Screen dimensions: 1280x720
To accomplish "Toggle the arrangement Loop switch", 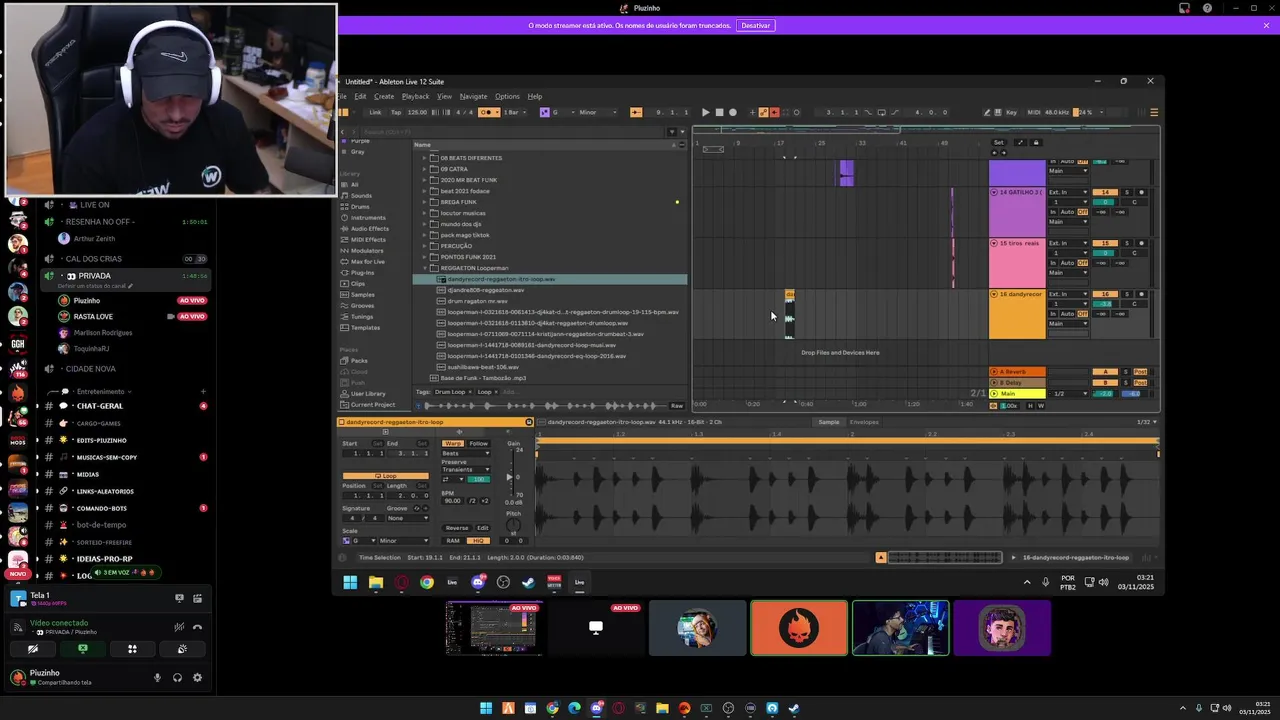I will click(x=881, y=112).
